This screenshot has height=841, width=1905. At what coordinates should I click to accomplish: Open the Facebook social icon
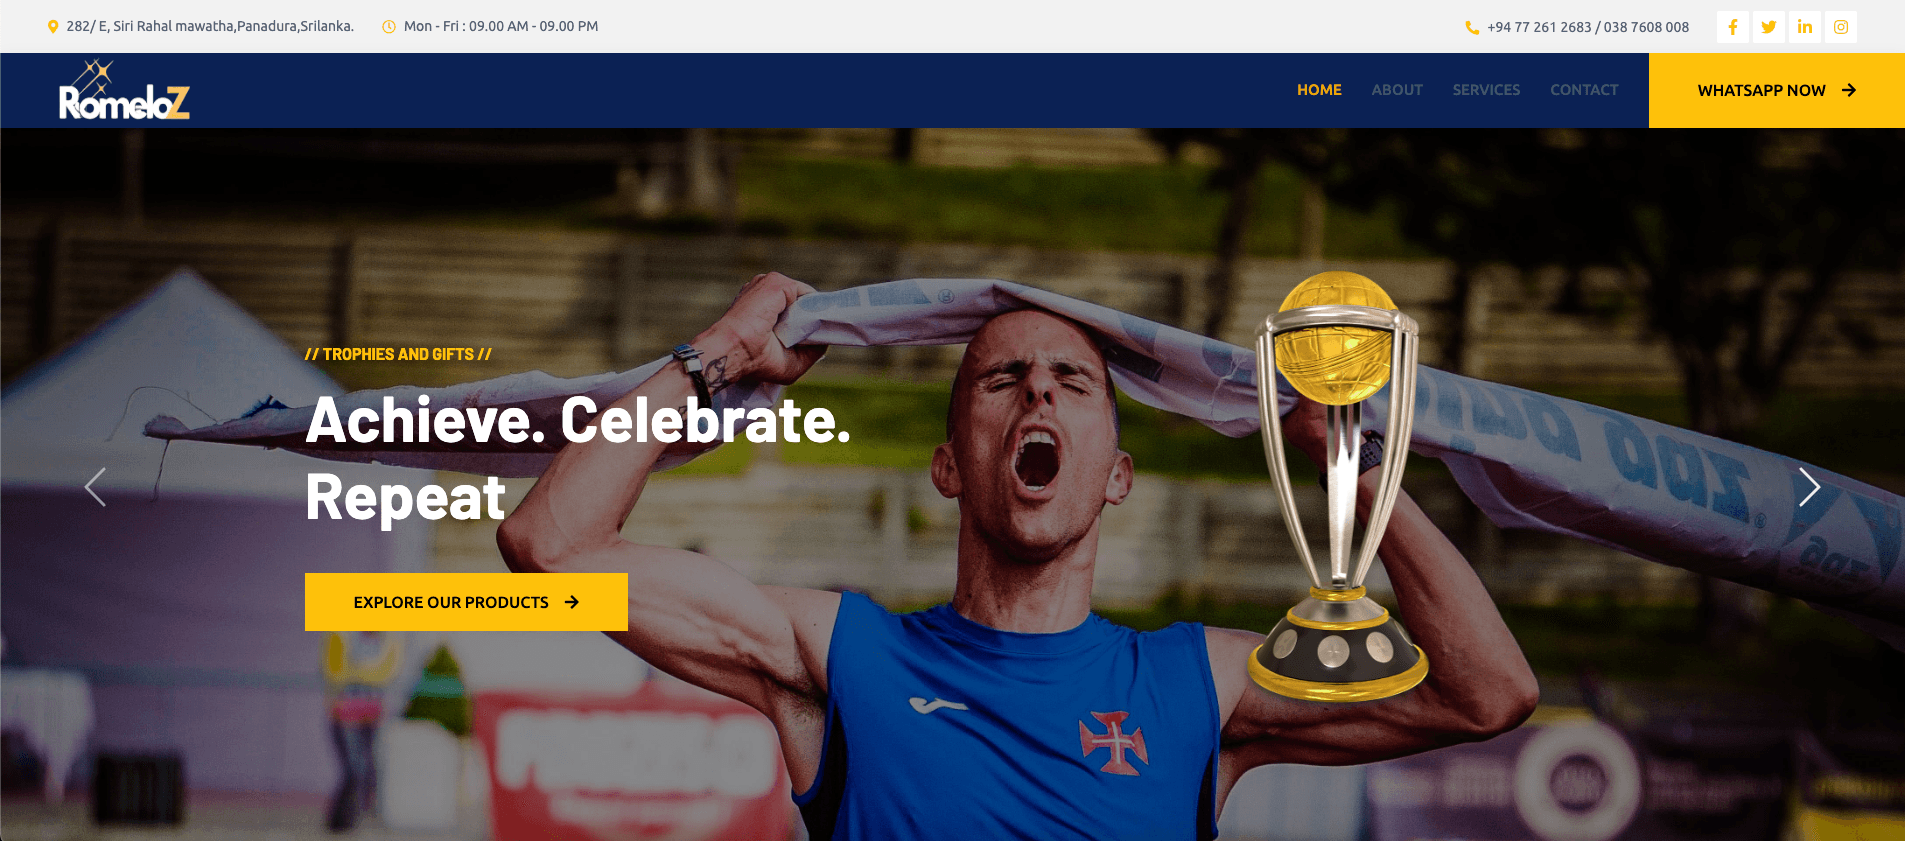click(x=1733, y=27)
